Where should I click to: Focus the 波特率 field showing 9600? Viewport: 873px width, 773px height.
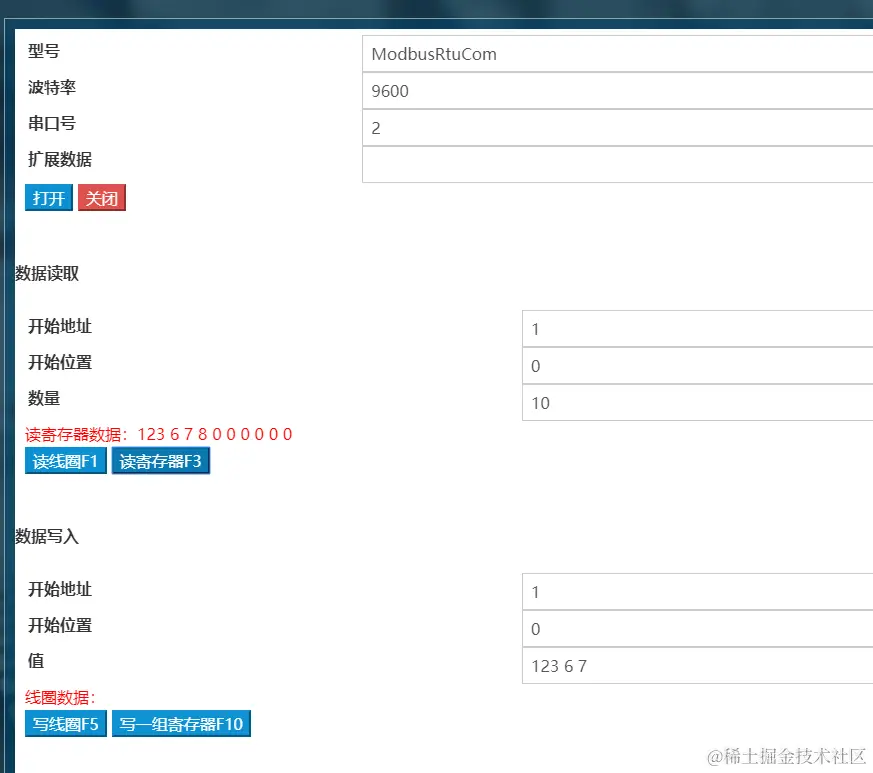[x=617, y=91]
